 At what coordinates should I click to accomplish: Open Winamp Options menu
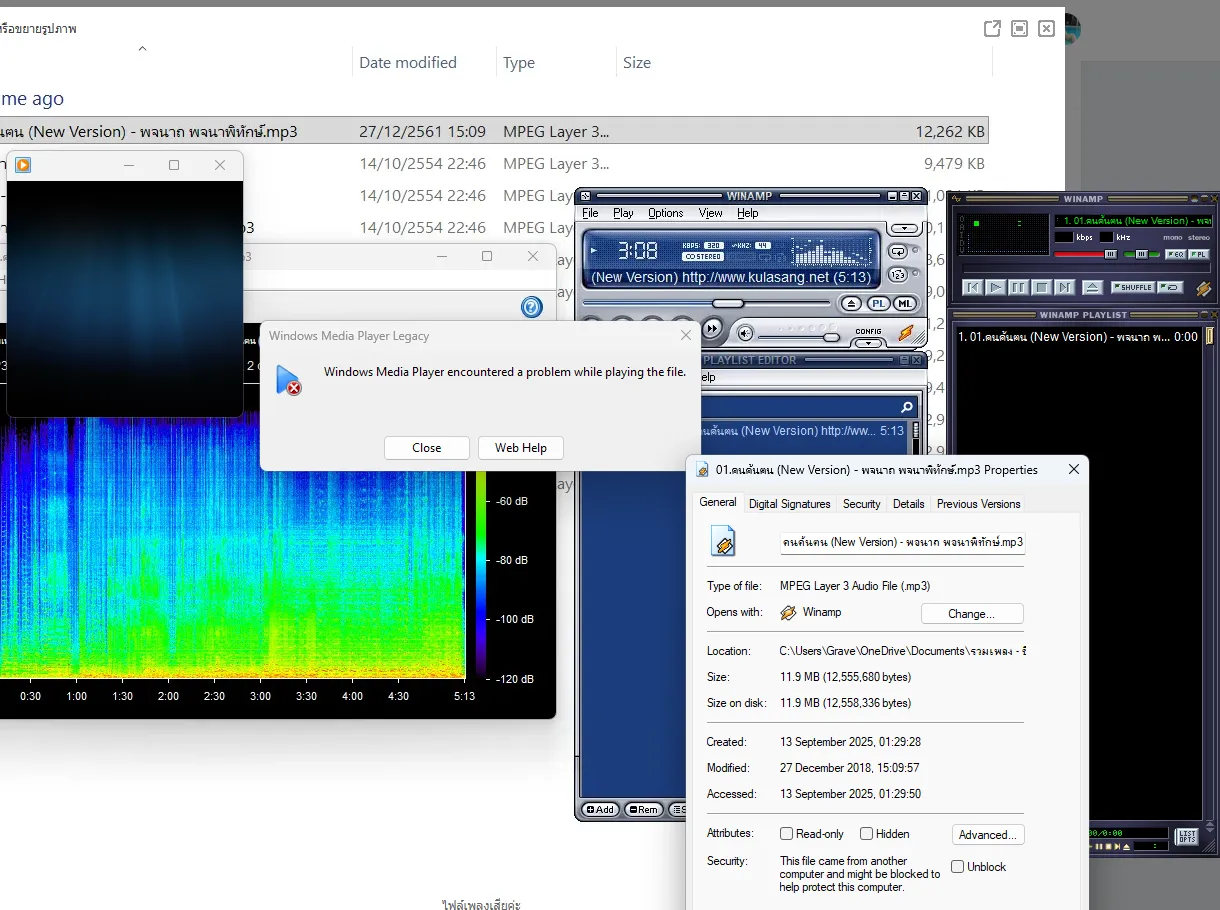665,213
